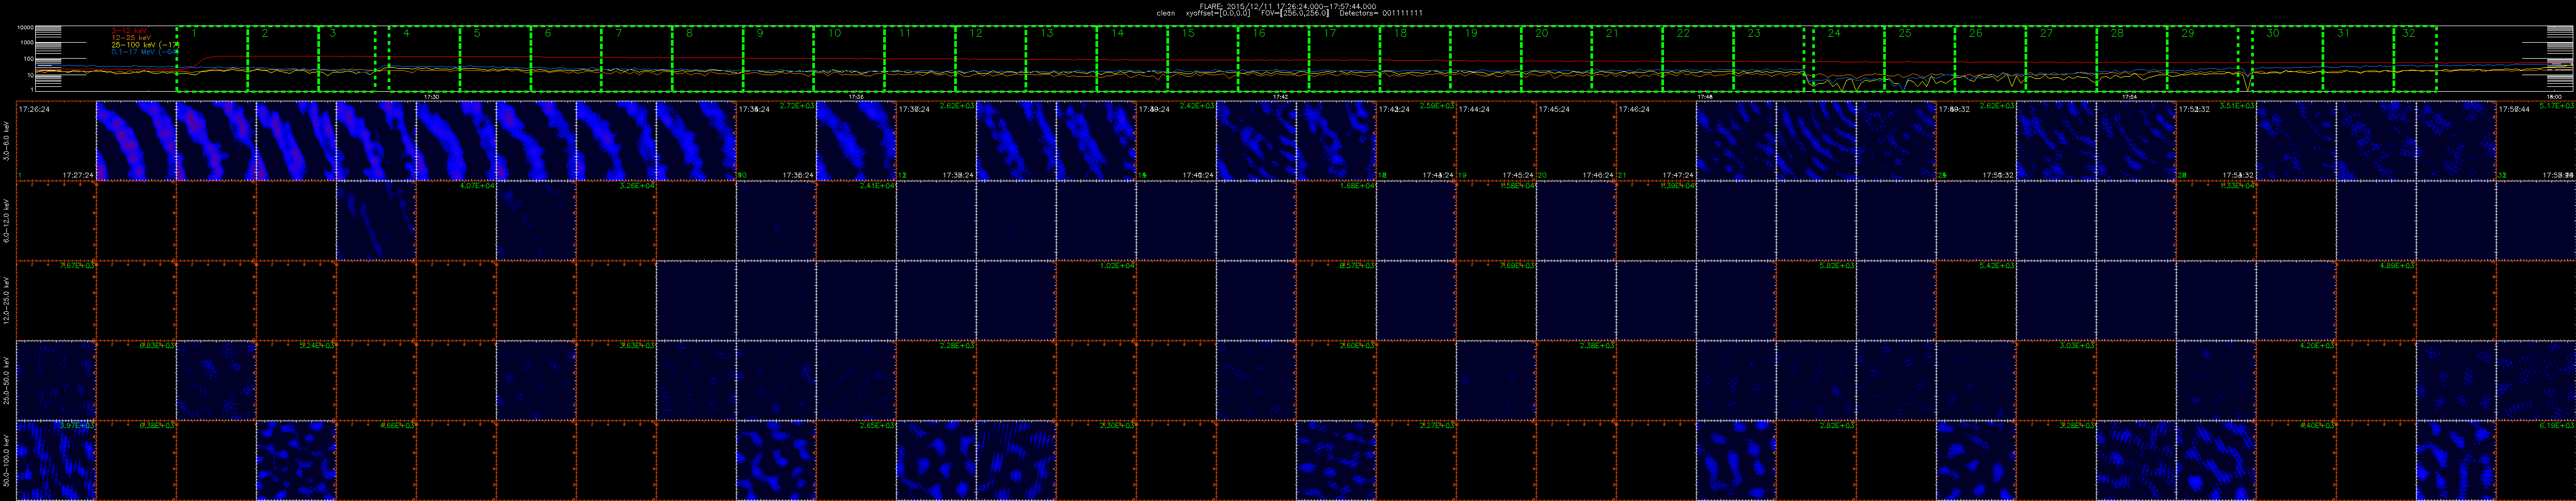Click the 2.59E+03 peak value
2576x501 pixels.
[x=1437, y=106]
